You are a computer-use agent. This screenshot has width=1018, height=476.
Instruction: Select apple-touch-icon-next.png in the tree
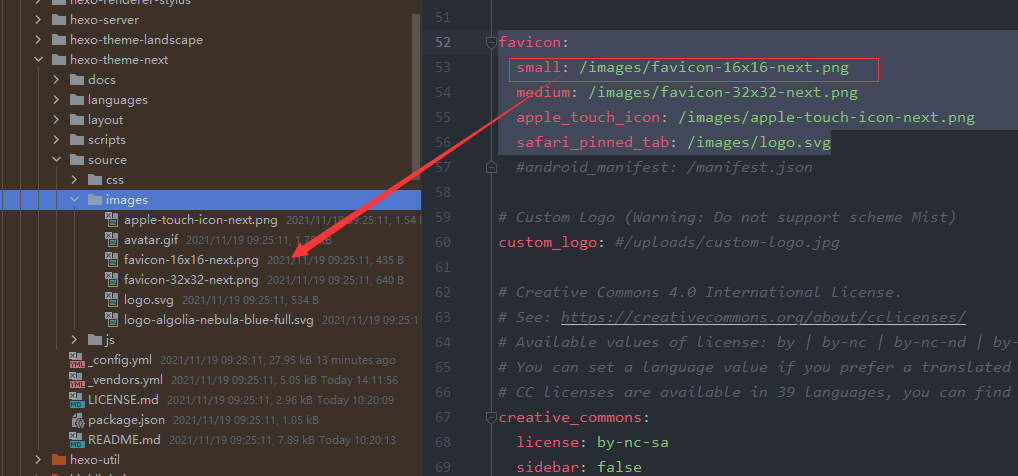click(x=200, y=220)
